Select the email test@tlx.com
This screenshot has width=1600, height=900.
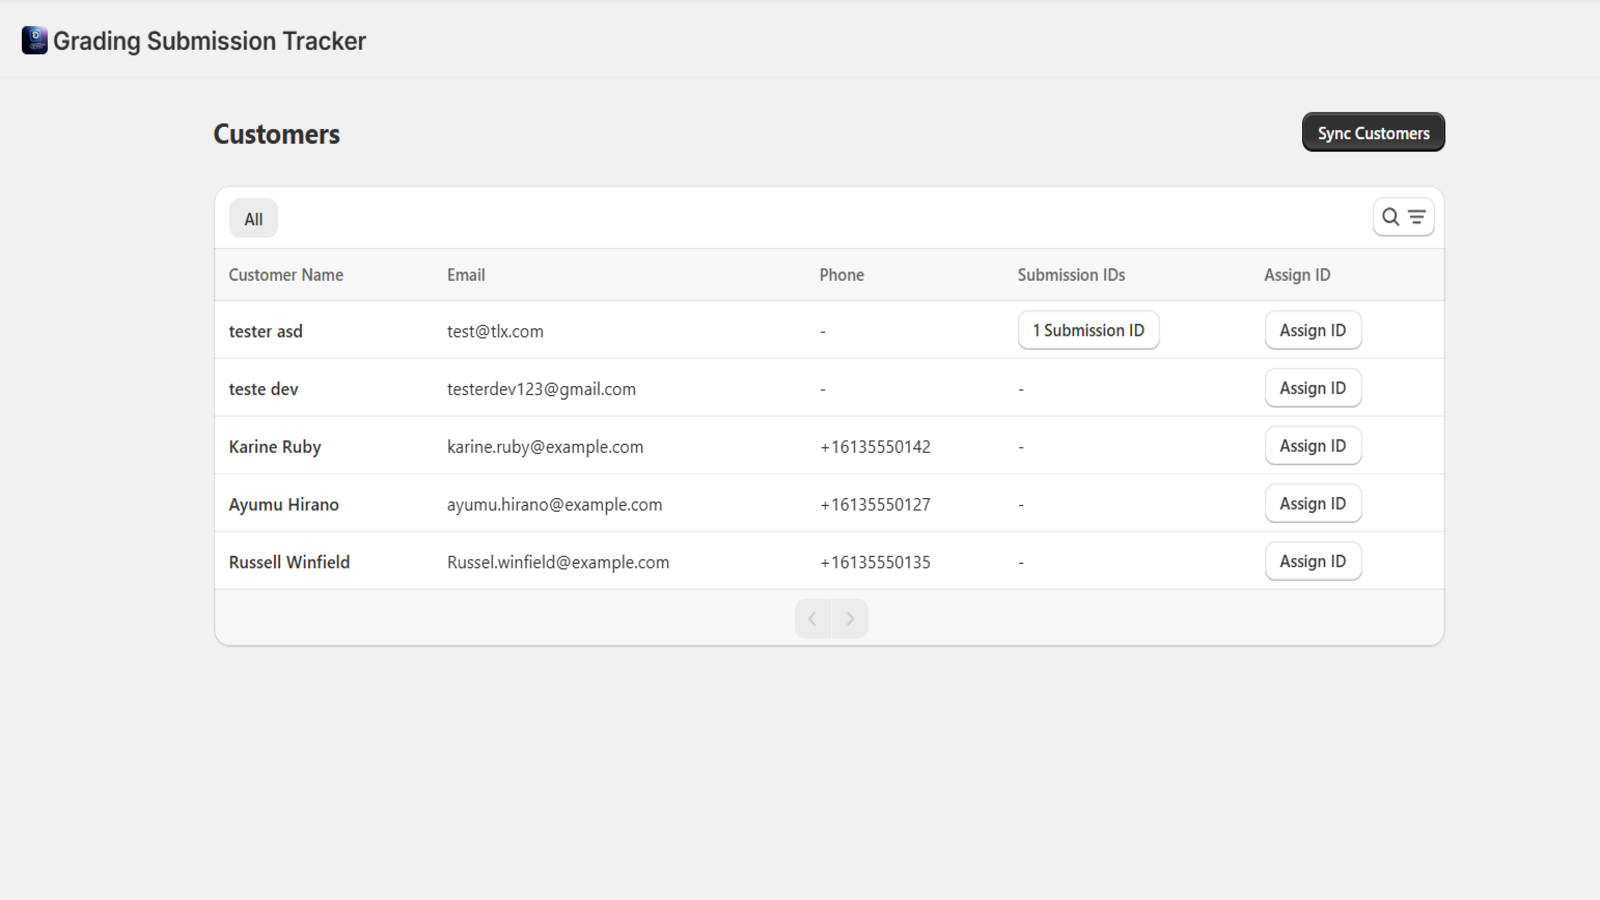(495, 331)
